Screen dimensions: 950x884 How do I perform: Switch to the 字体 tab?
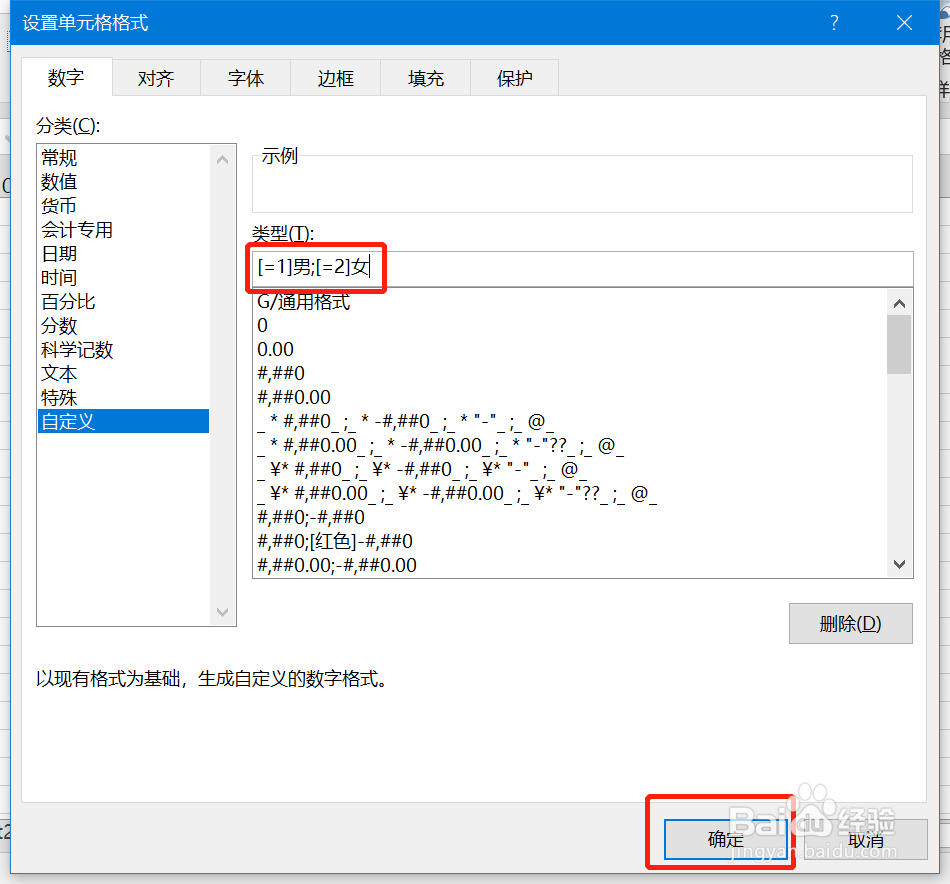click(245, 77)
